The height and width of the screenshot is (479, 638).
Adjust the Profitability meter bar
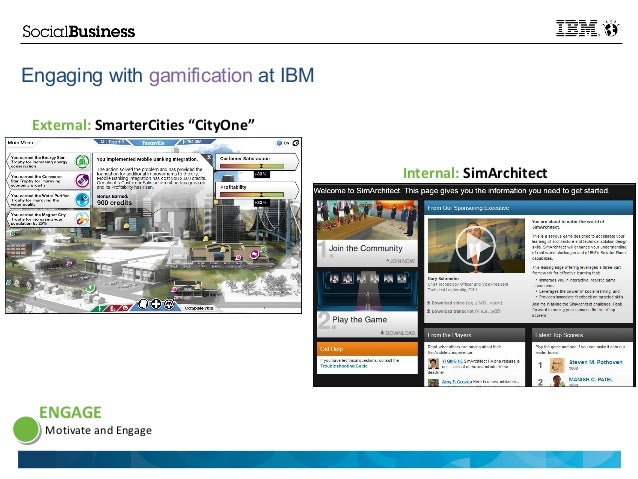coord(252,195)
